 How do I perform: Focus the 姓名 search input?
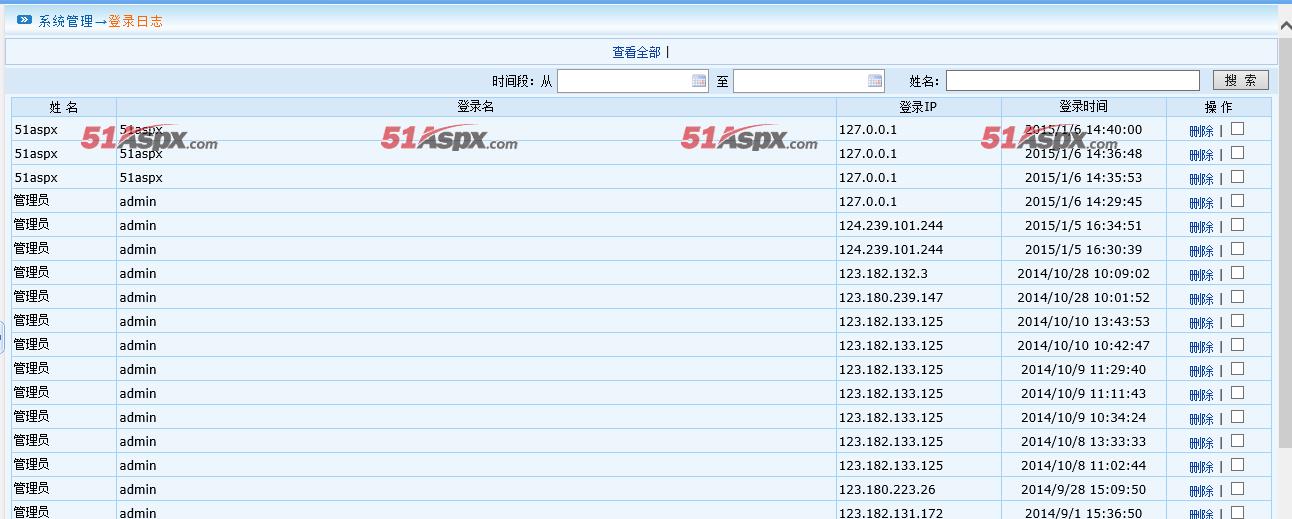pyautogui.click(x=1073, y=81)
